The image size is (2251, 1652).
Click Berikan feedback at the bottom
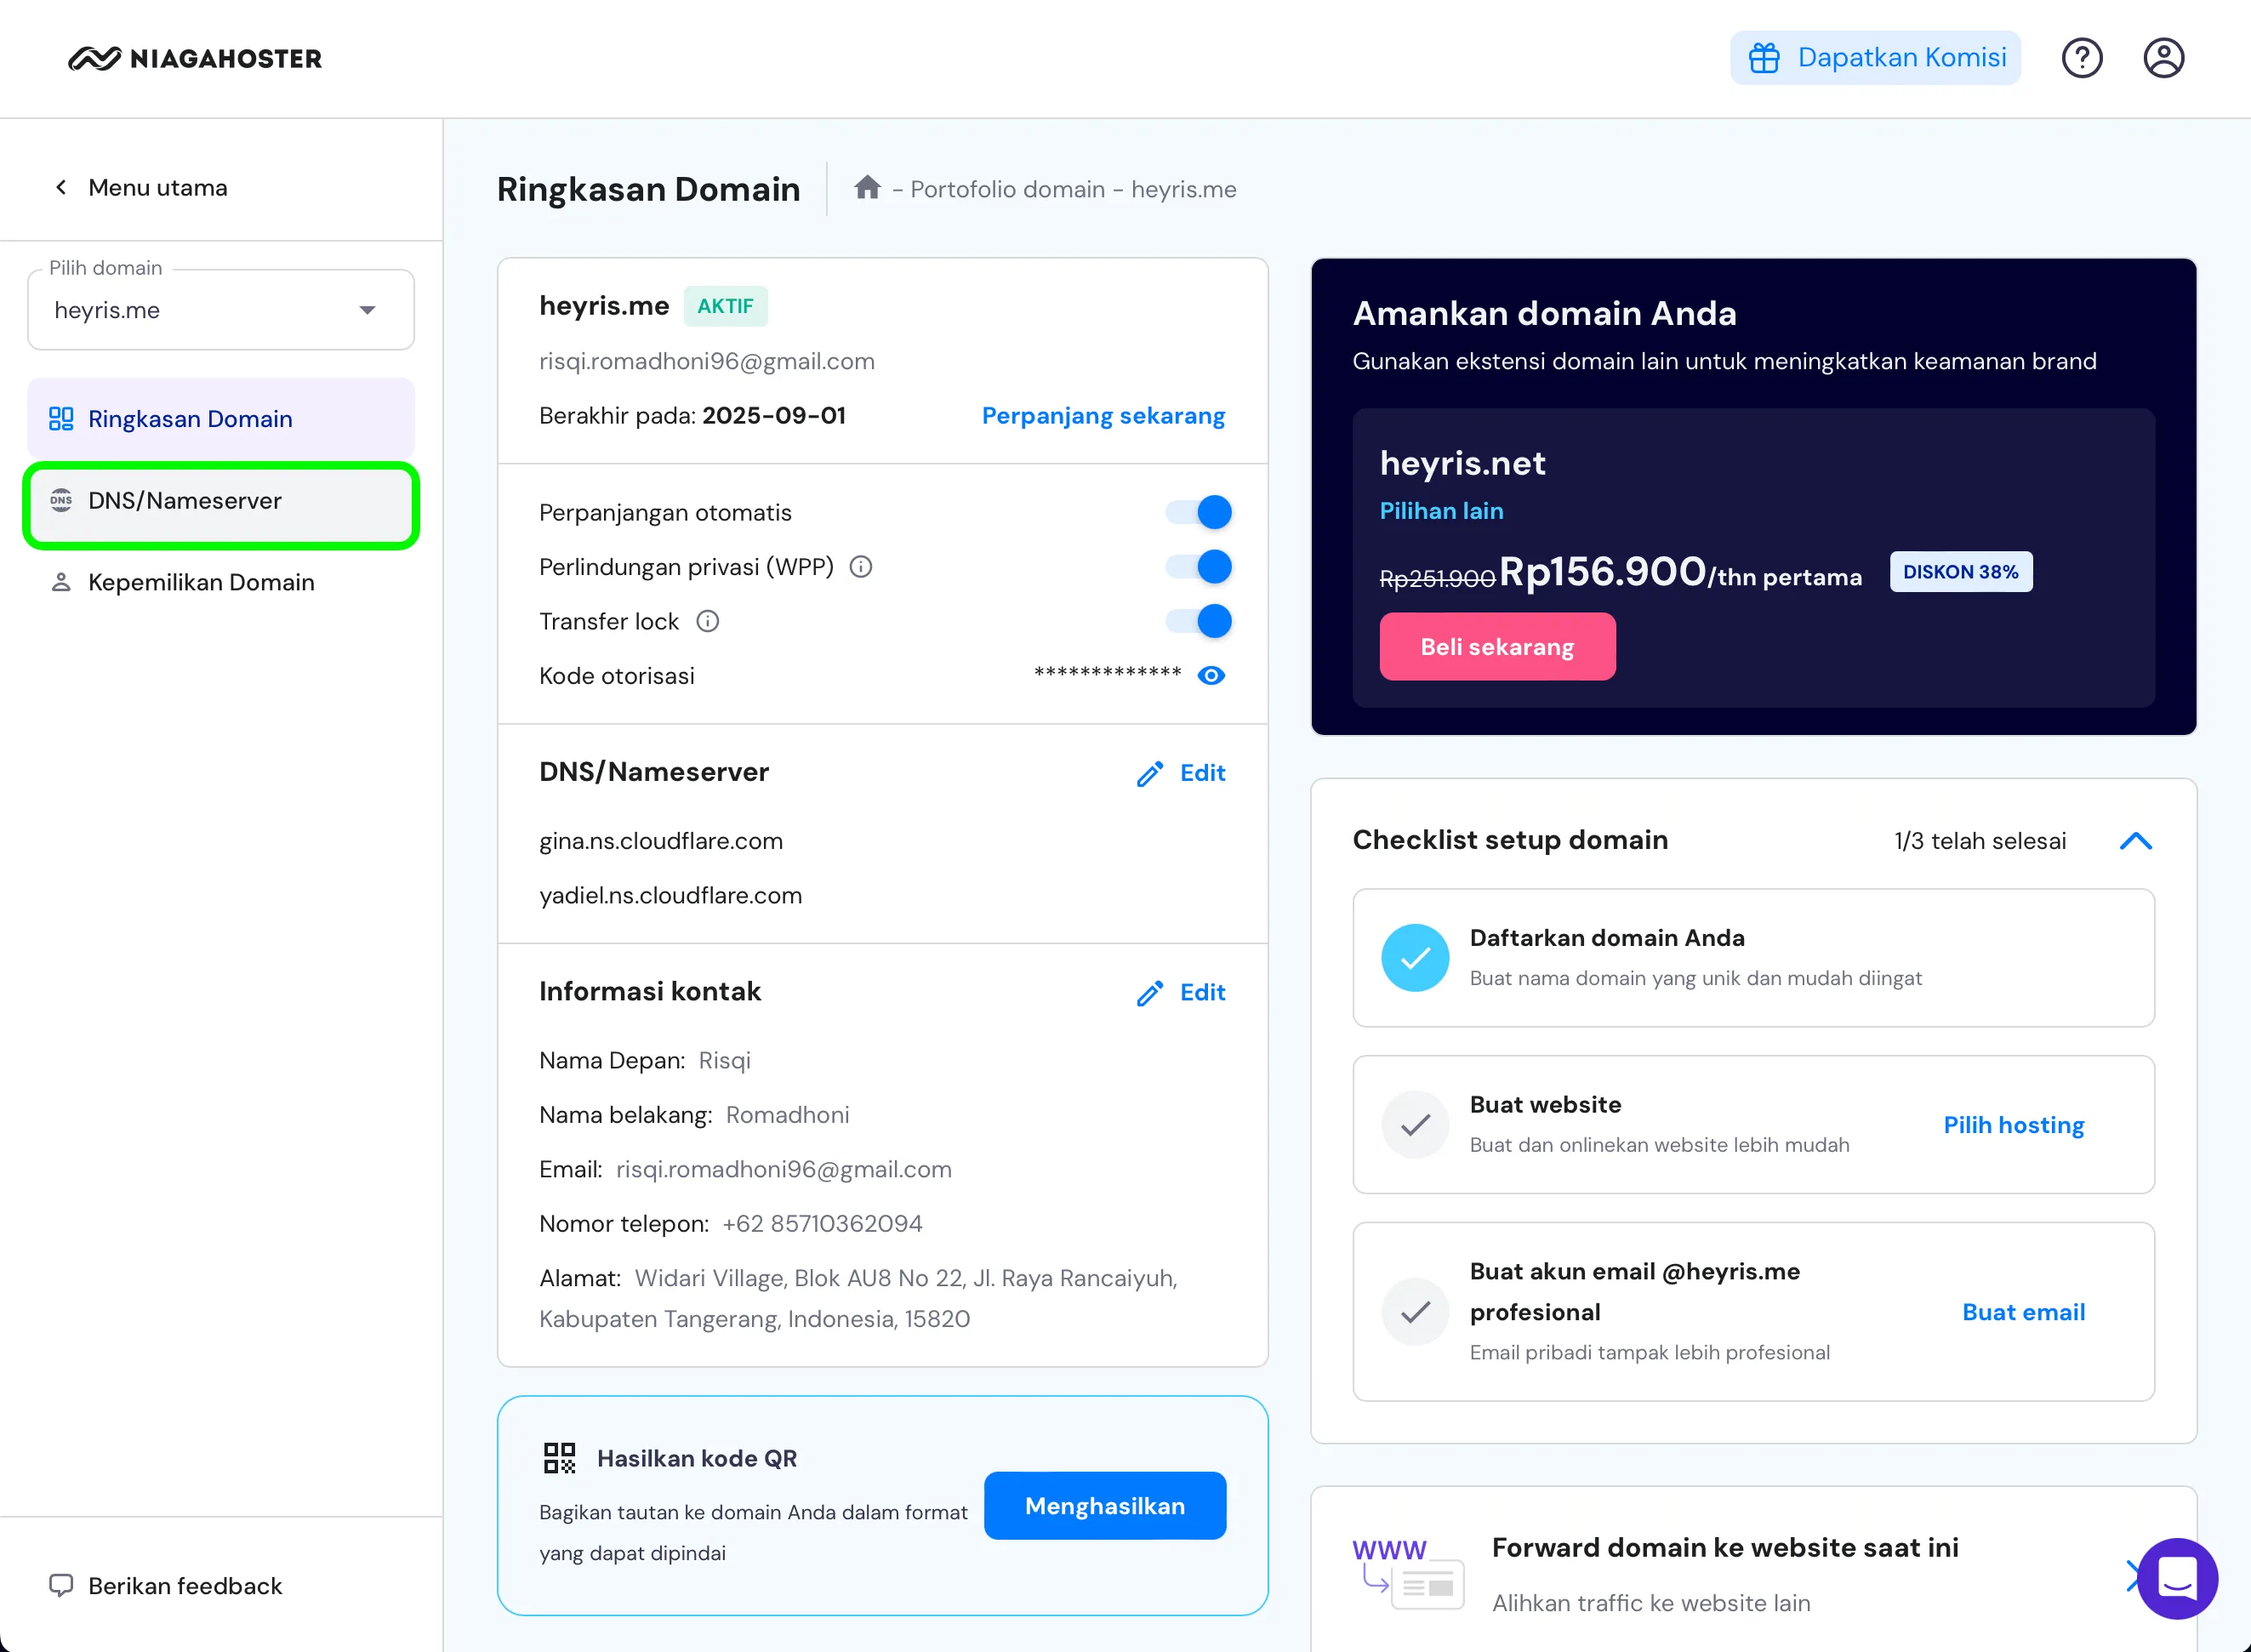(x=165, y=1586)
